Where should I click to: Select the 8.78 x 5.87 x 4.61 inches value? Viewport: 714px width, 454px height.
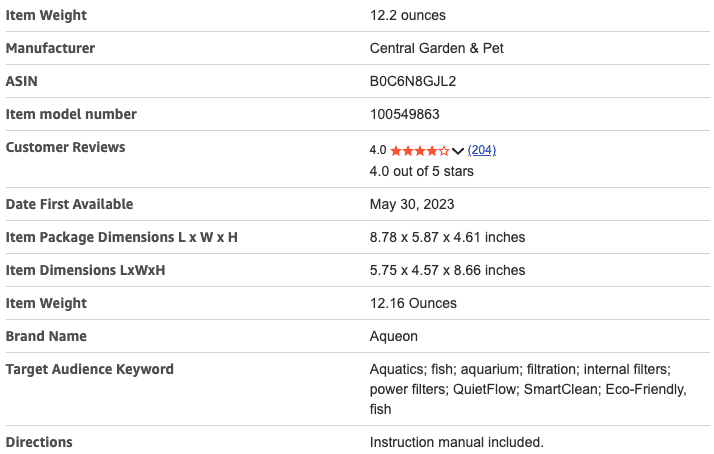click(447, 237)
